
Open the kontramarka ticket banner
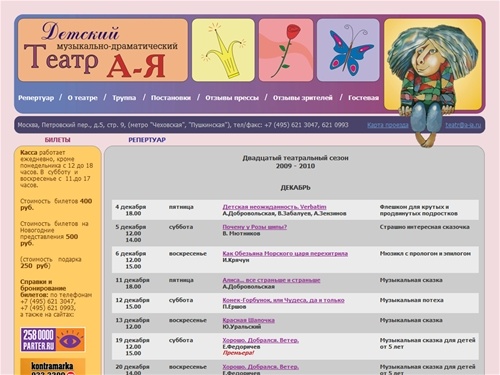[53, 367]
